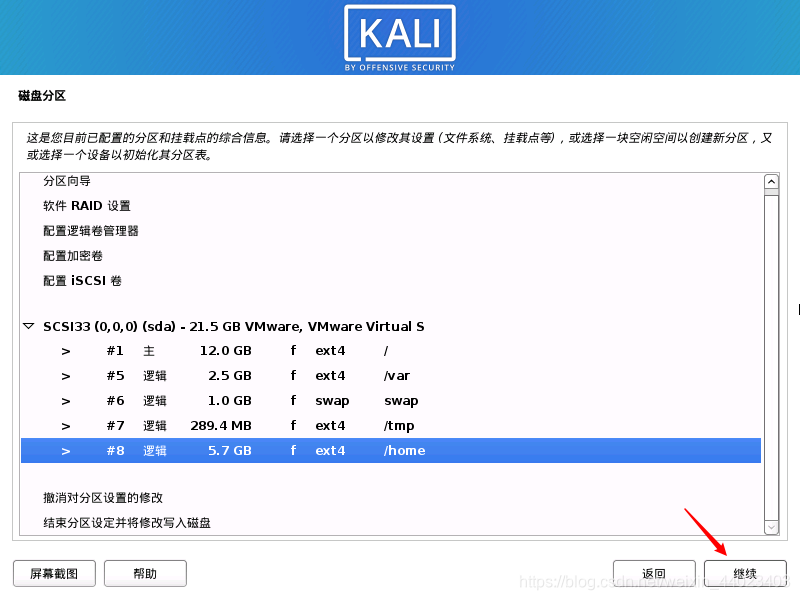Open the 帮助 help dialog
Image resolution: width=800 pixels, height=600 pixels.
(x=145, y=573)
